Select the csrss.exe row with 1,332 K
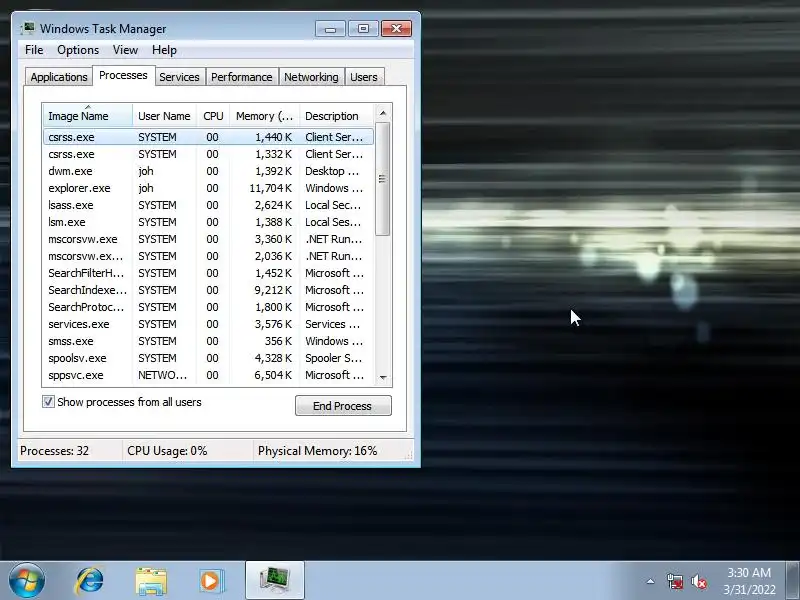 click(208, 154)
